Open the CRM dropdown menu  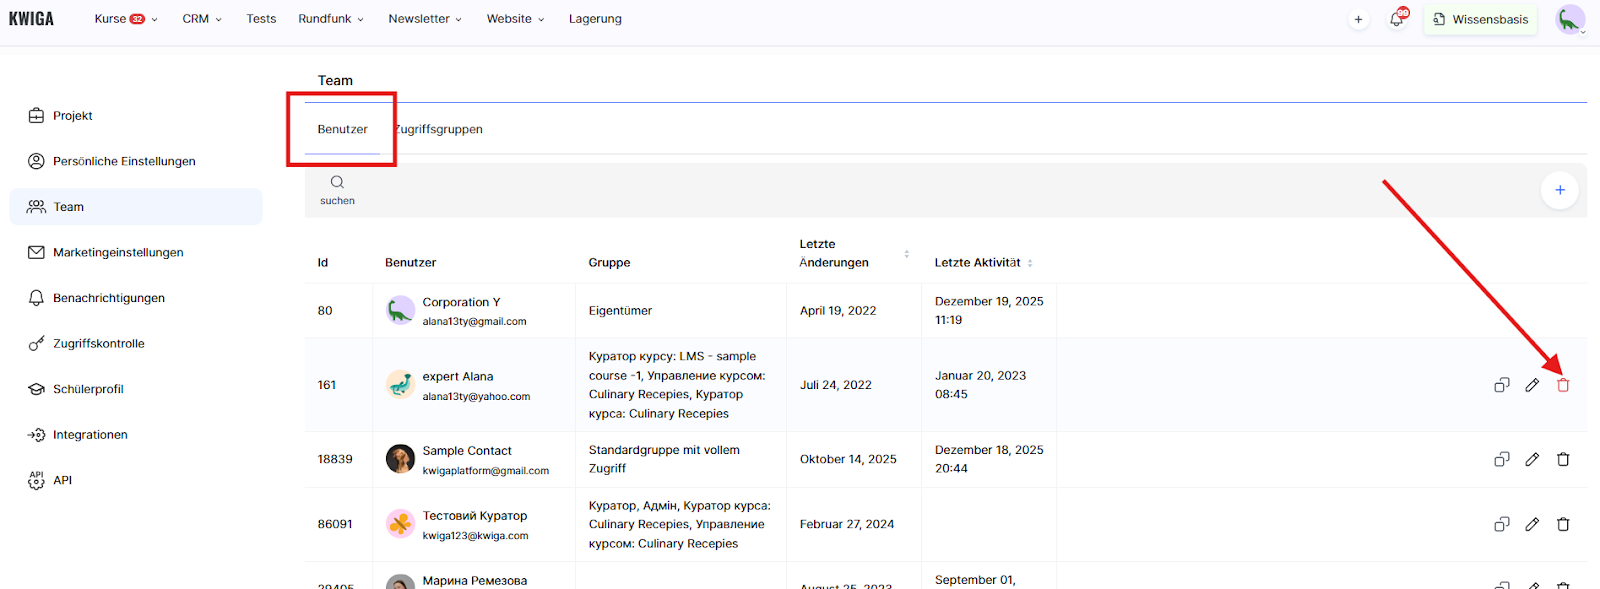pos(202,19)
